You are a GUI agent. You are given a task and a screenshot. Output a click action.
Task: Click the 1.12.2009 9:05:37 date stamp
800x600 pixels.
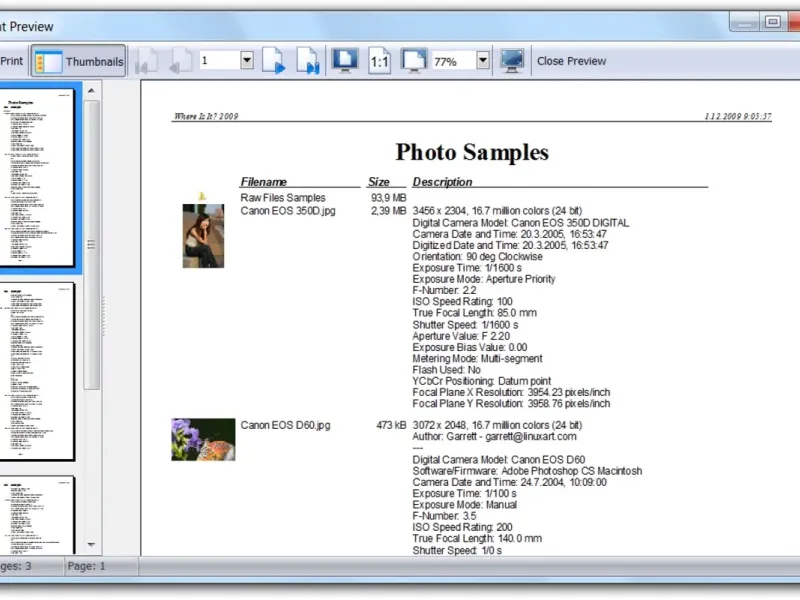pyautogui.click(x=738, y=116)
